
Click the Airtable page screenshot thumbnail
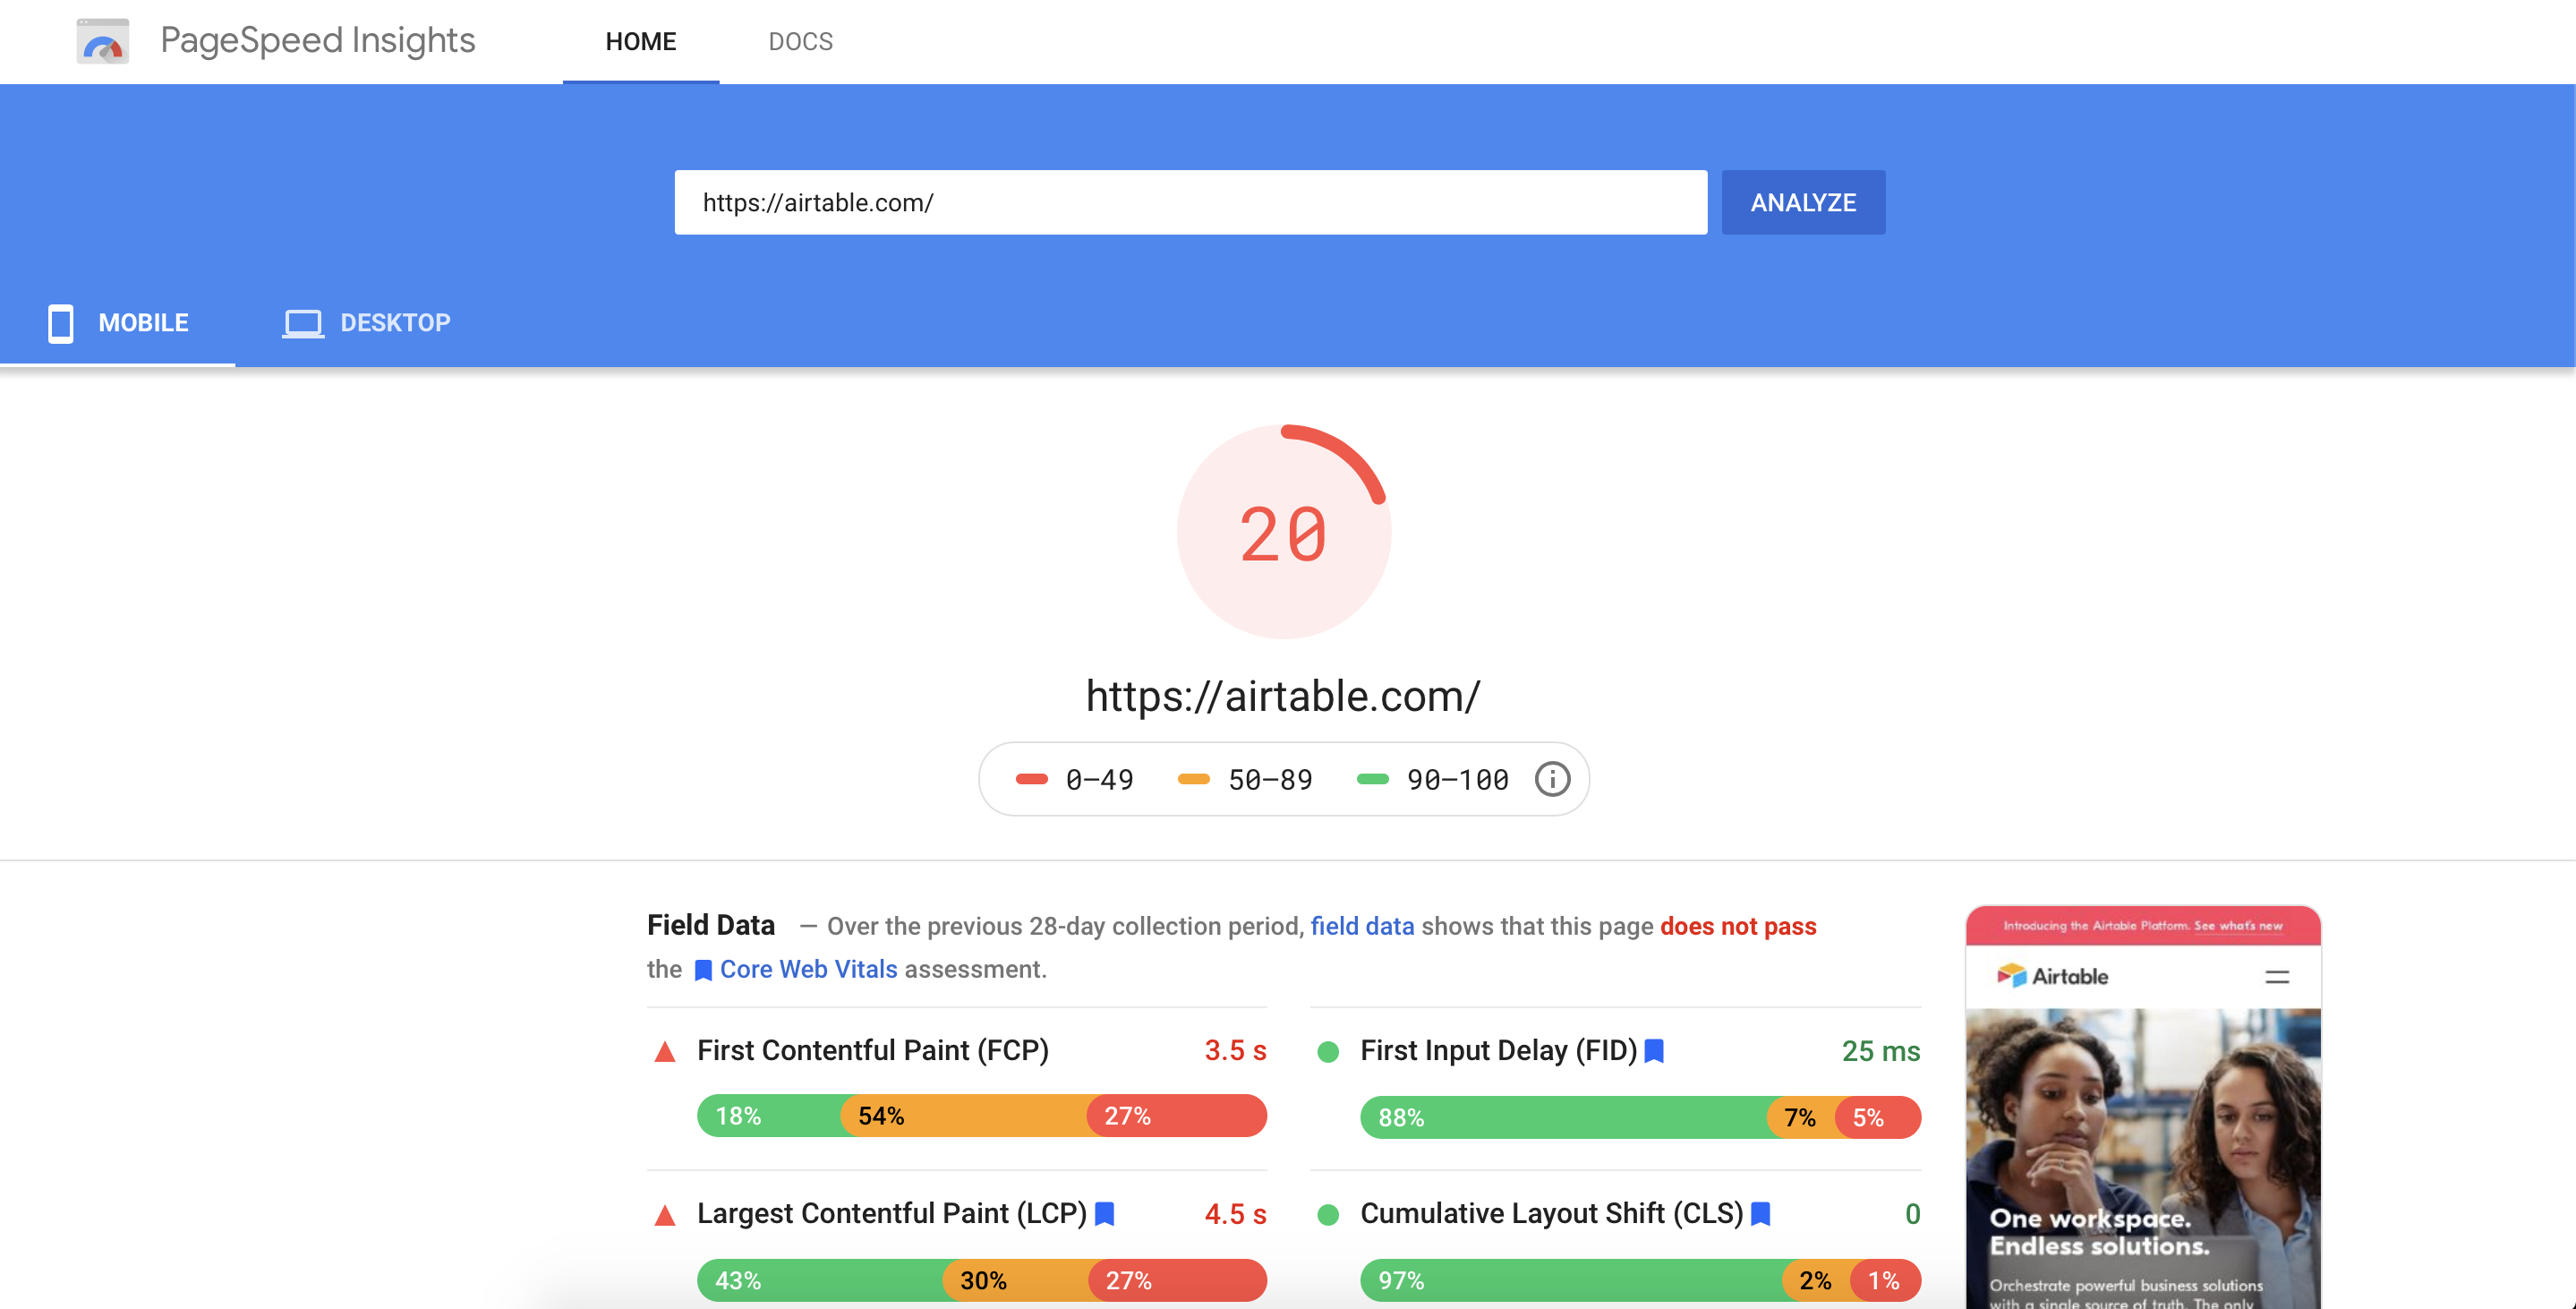pos(2143,1107)
